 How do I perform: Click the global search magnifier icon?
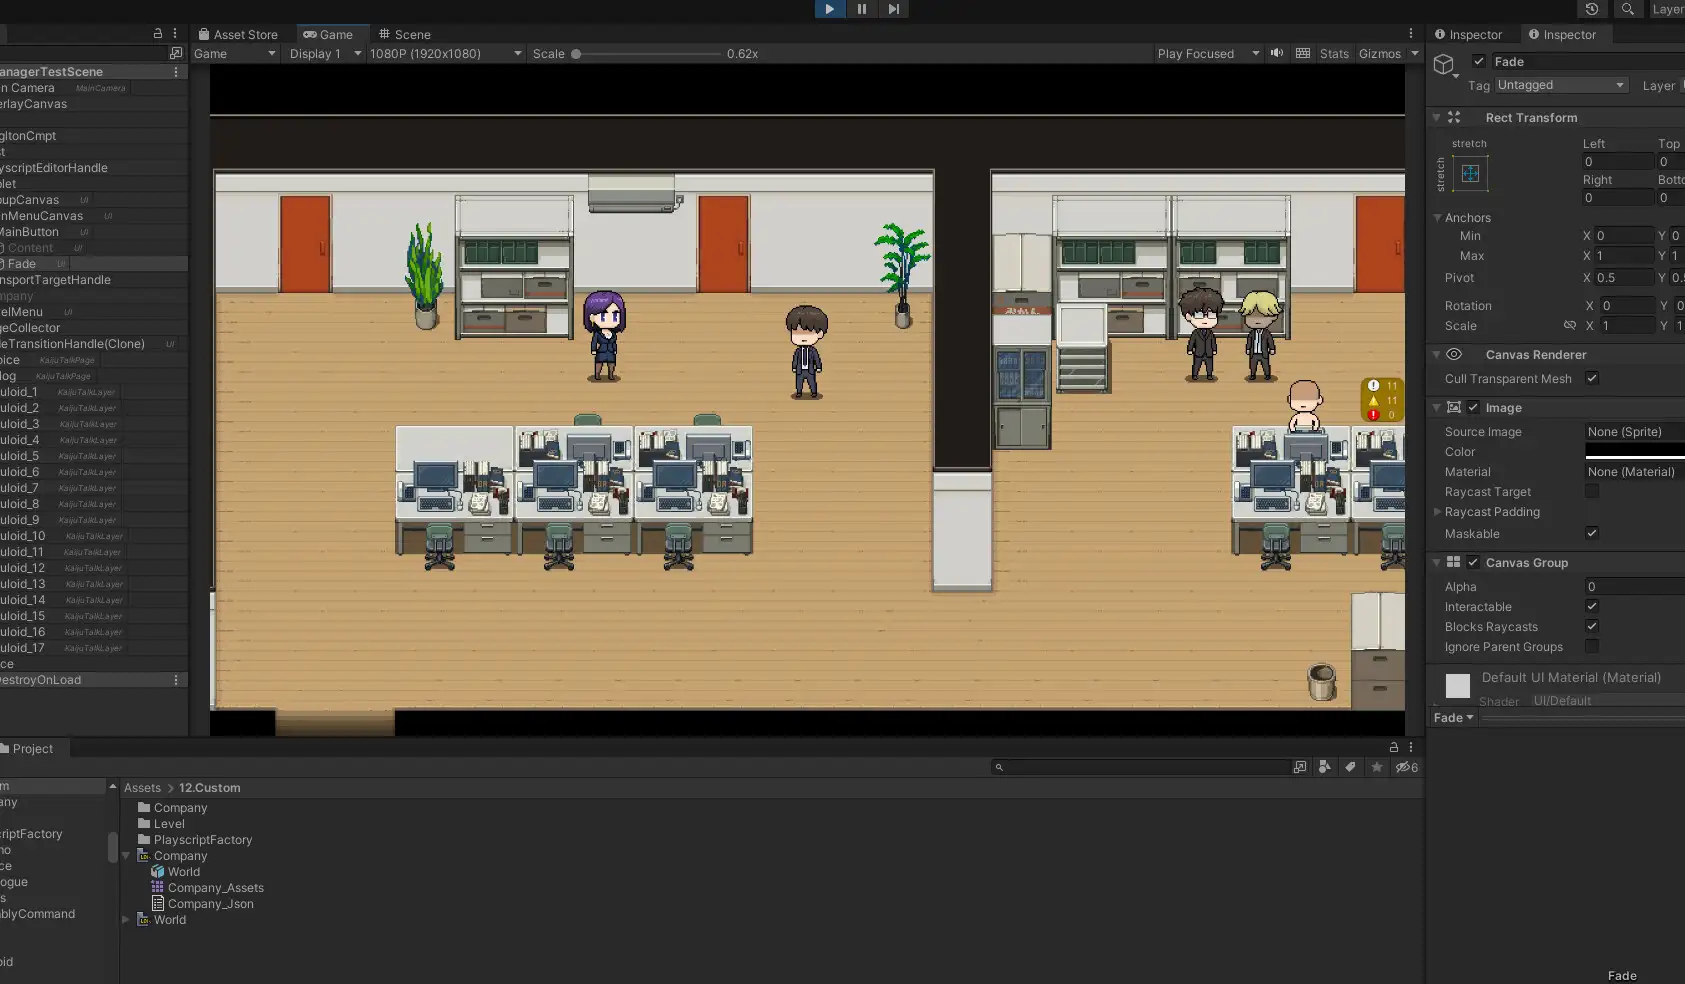pos(1628,9)
